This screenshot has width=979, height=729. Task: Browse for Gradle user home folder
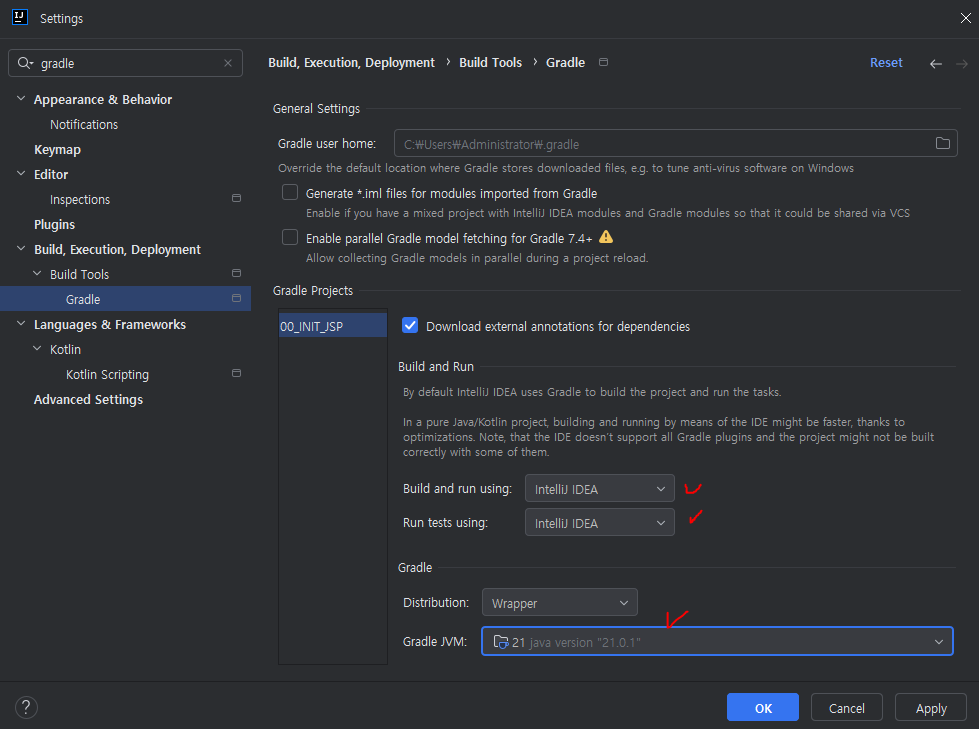942,144
